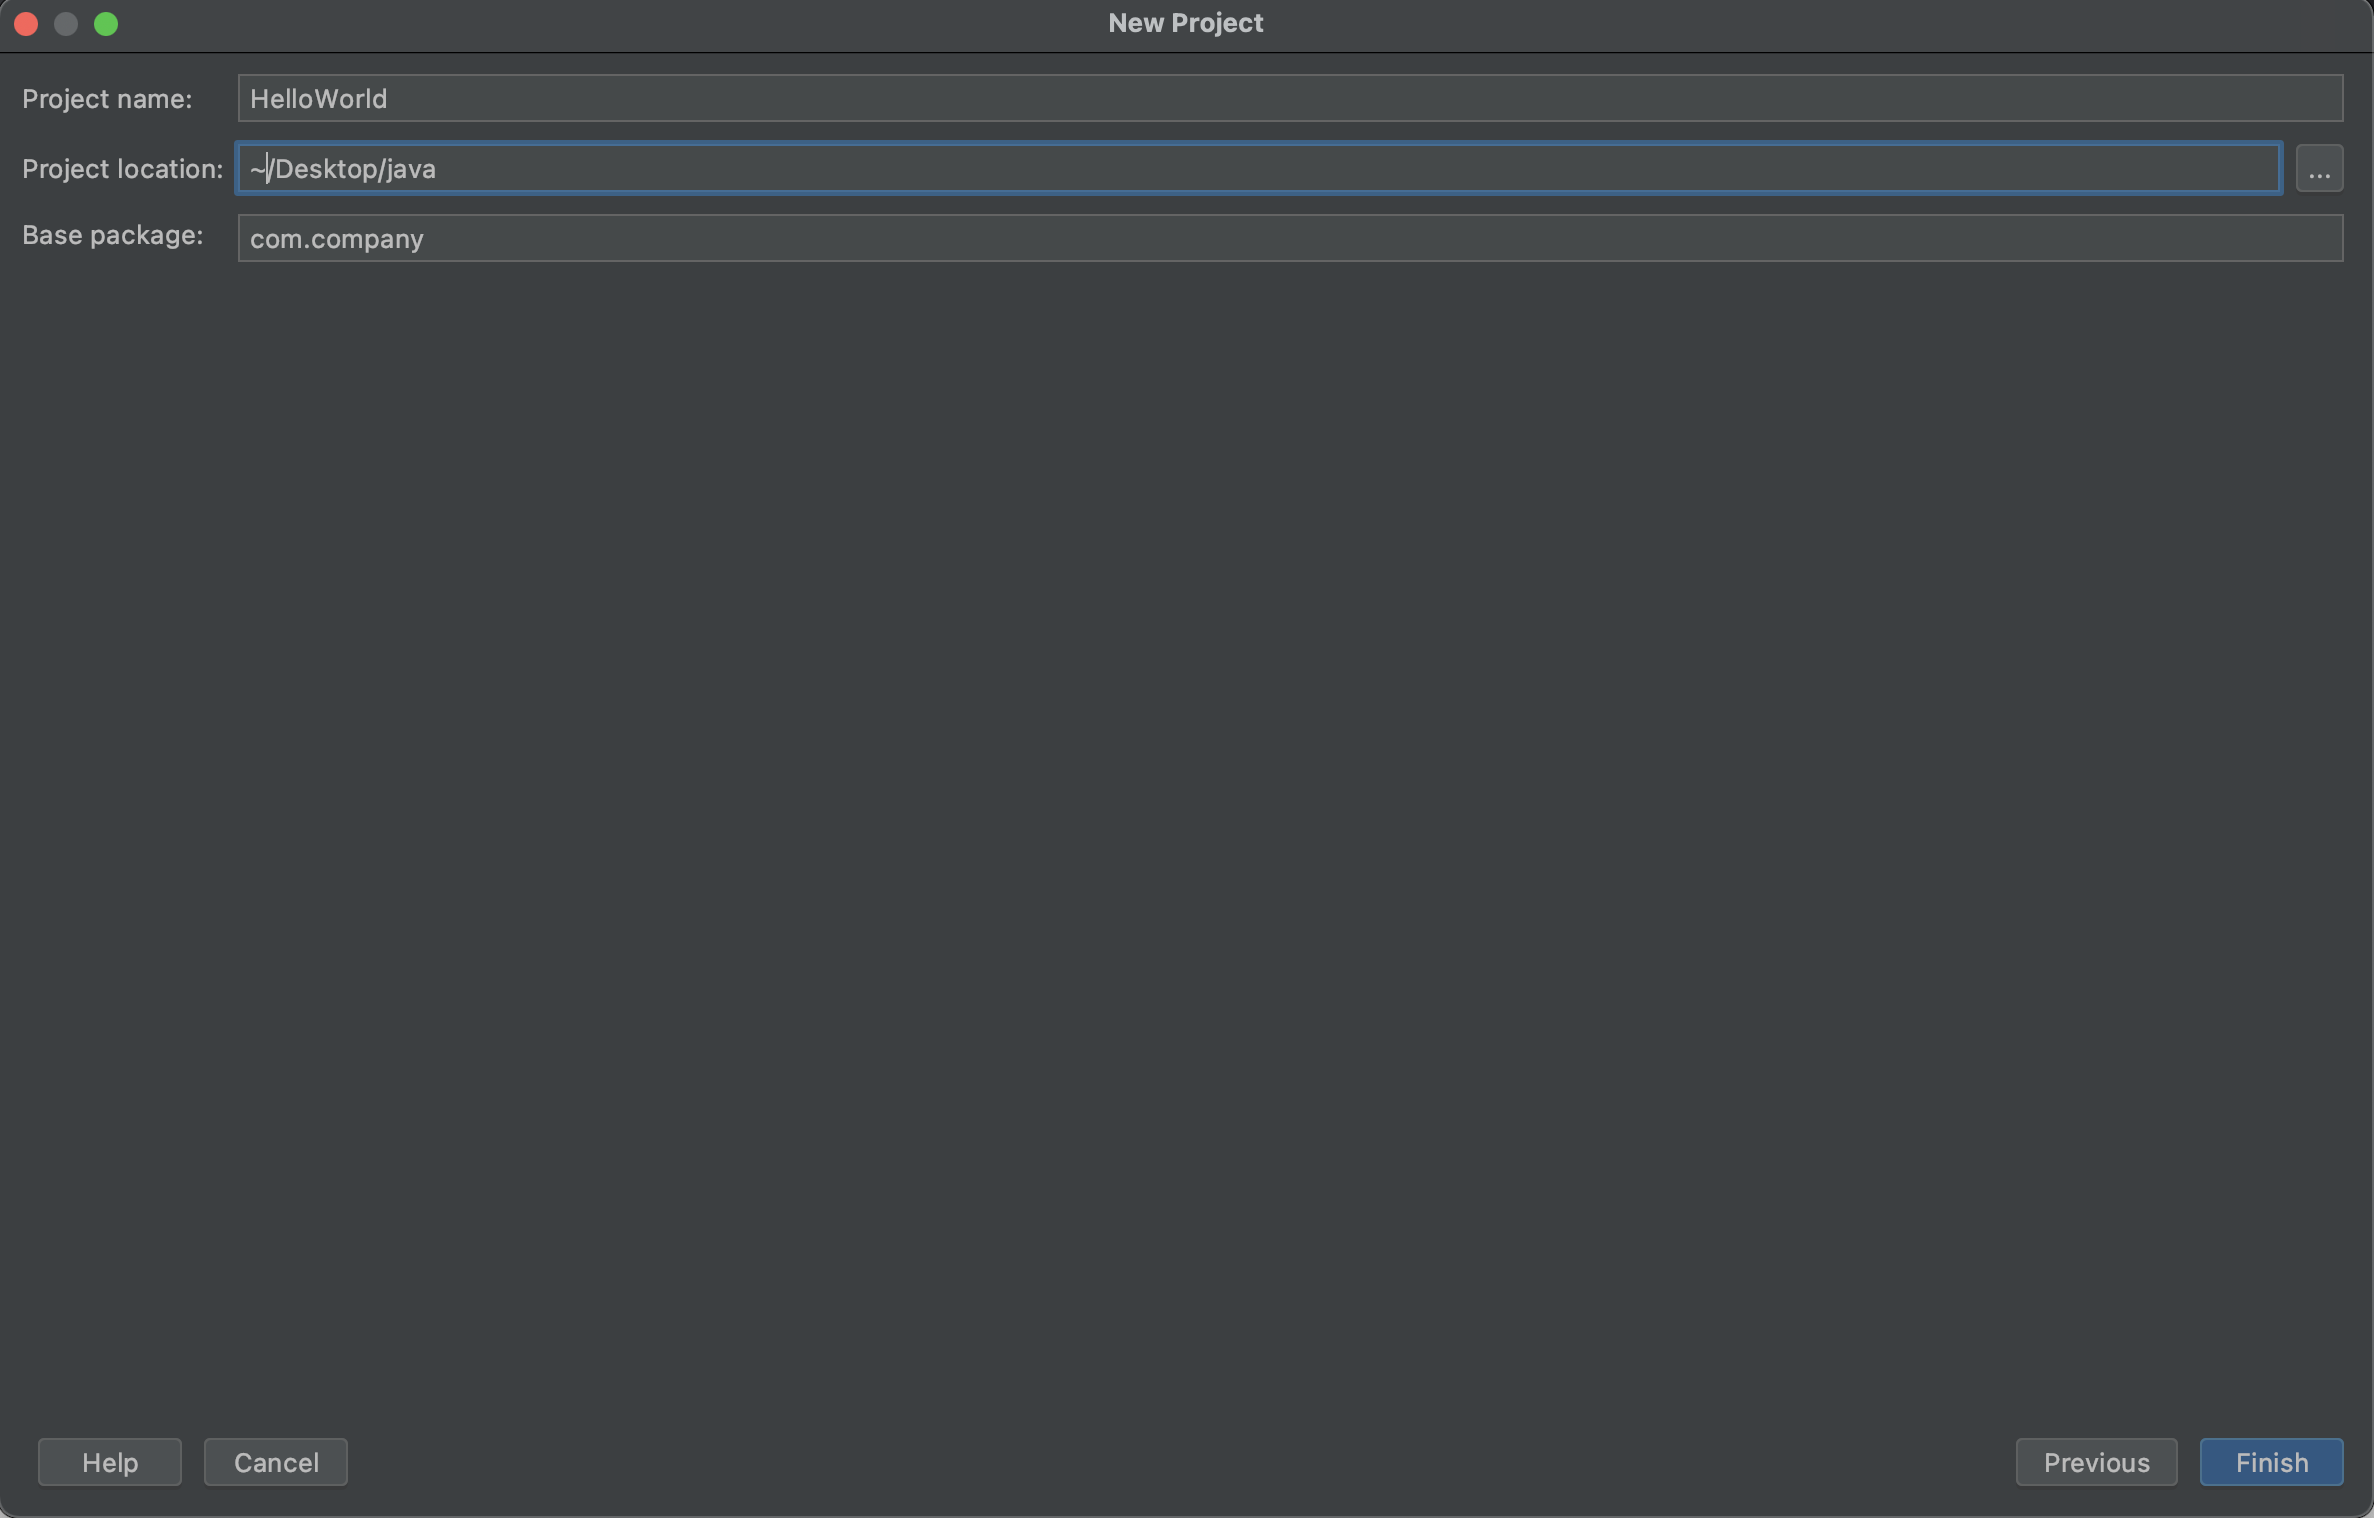
Task: Click the browse '...' button for project location
Action: pyautogui.click(x=2319, y=168)
